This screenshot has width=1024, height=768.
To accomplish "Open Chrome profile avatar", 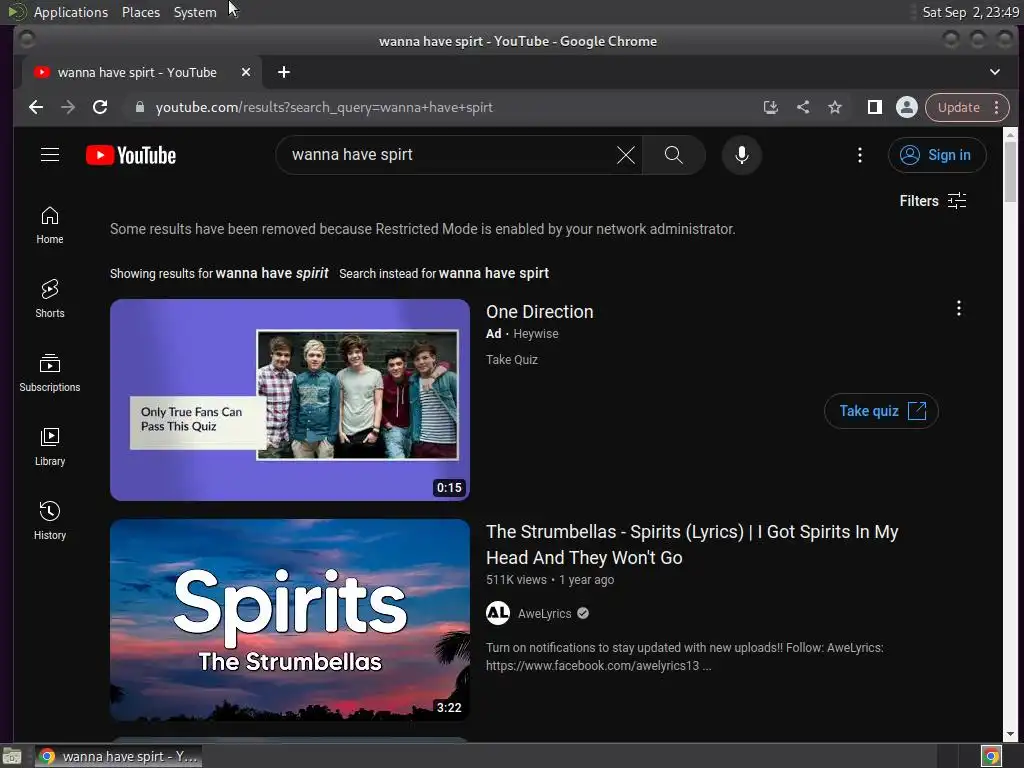I will 906,107.
